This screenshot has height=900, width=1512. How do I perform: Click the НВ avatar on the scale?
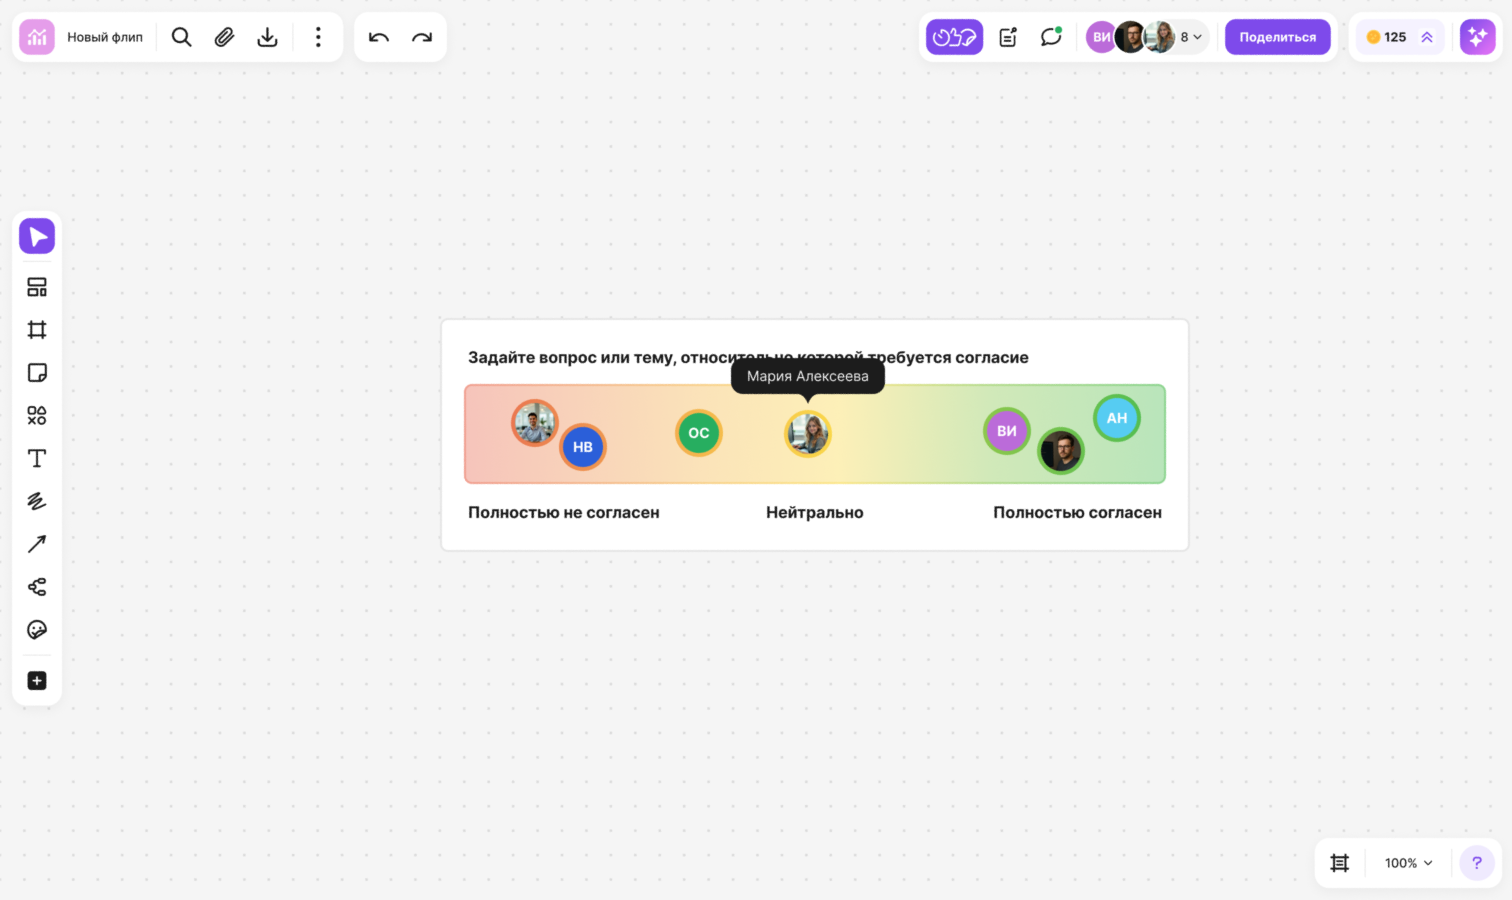tap(583, 447)
